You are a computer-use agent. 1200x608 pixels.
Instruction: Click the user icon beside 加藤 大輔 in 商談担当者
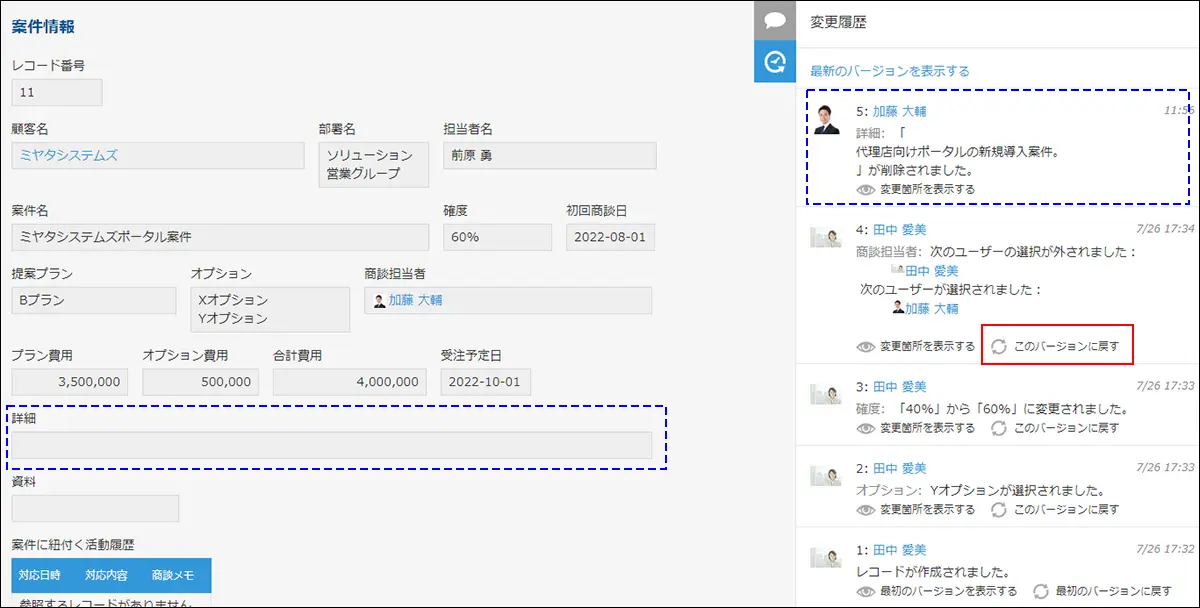tap(379, 300)
